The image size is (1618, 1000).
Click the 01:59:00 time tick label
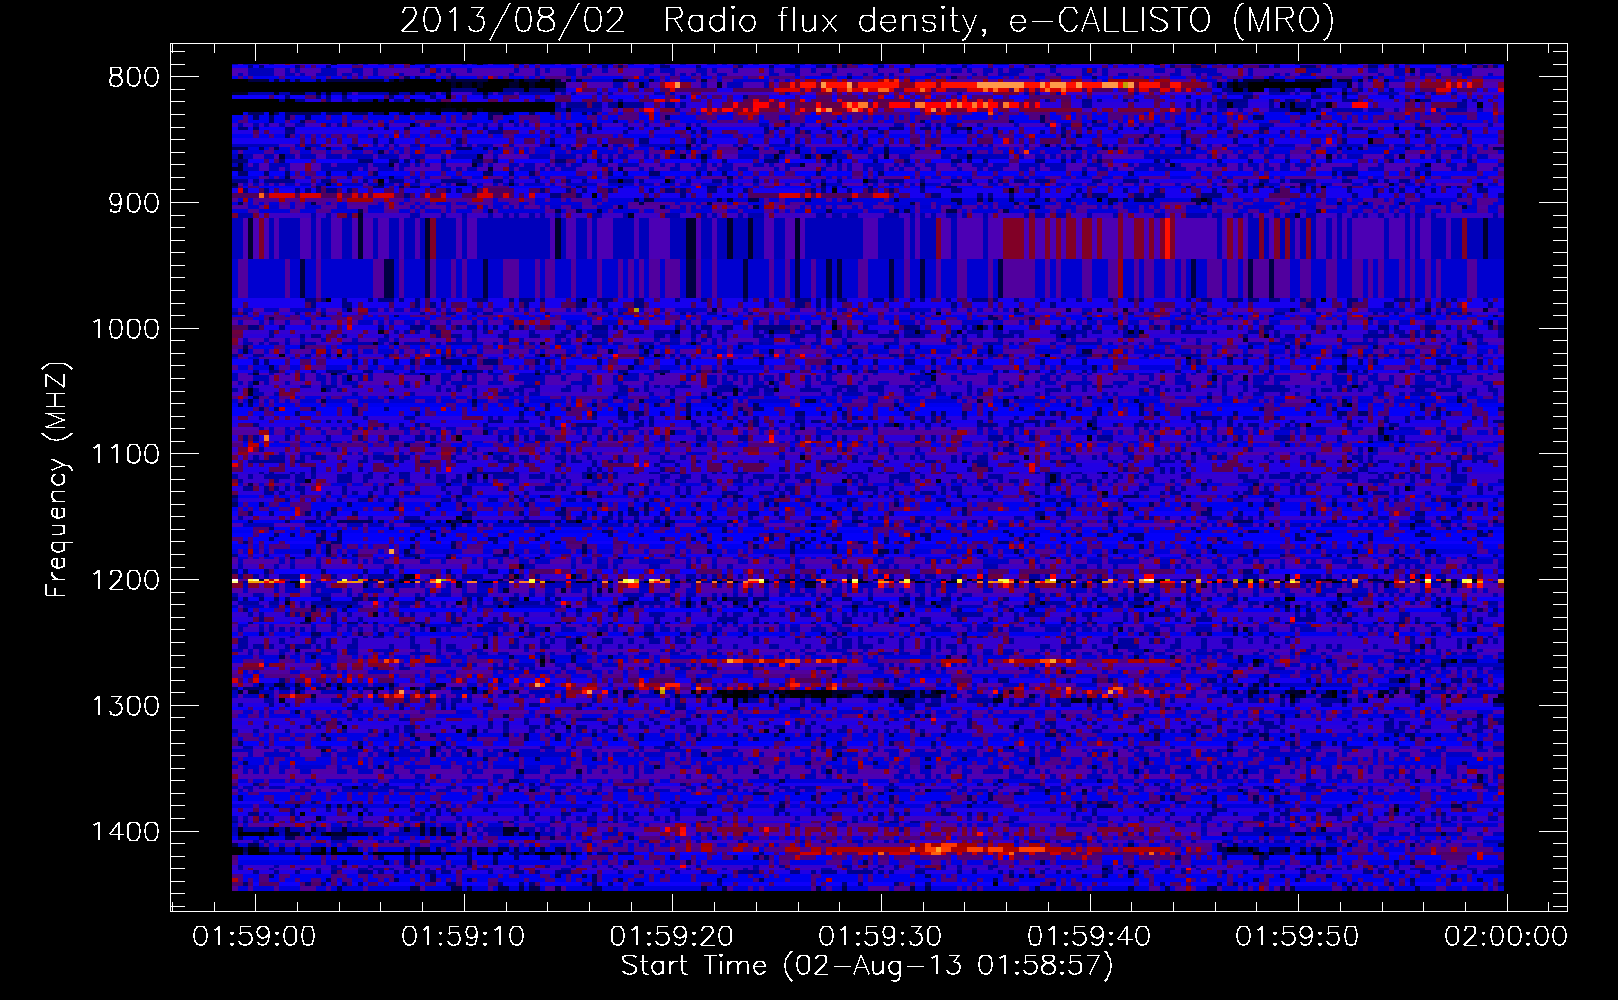(254, 937)
